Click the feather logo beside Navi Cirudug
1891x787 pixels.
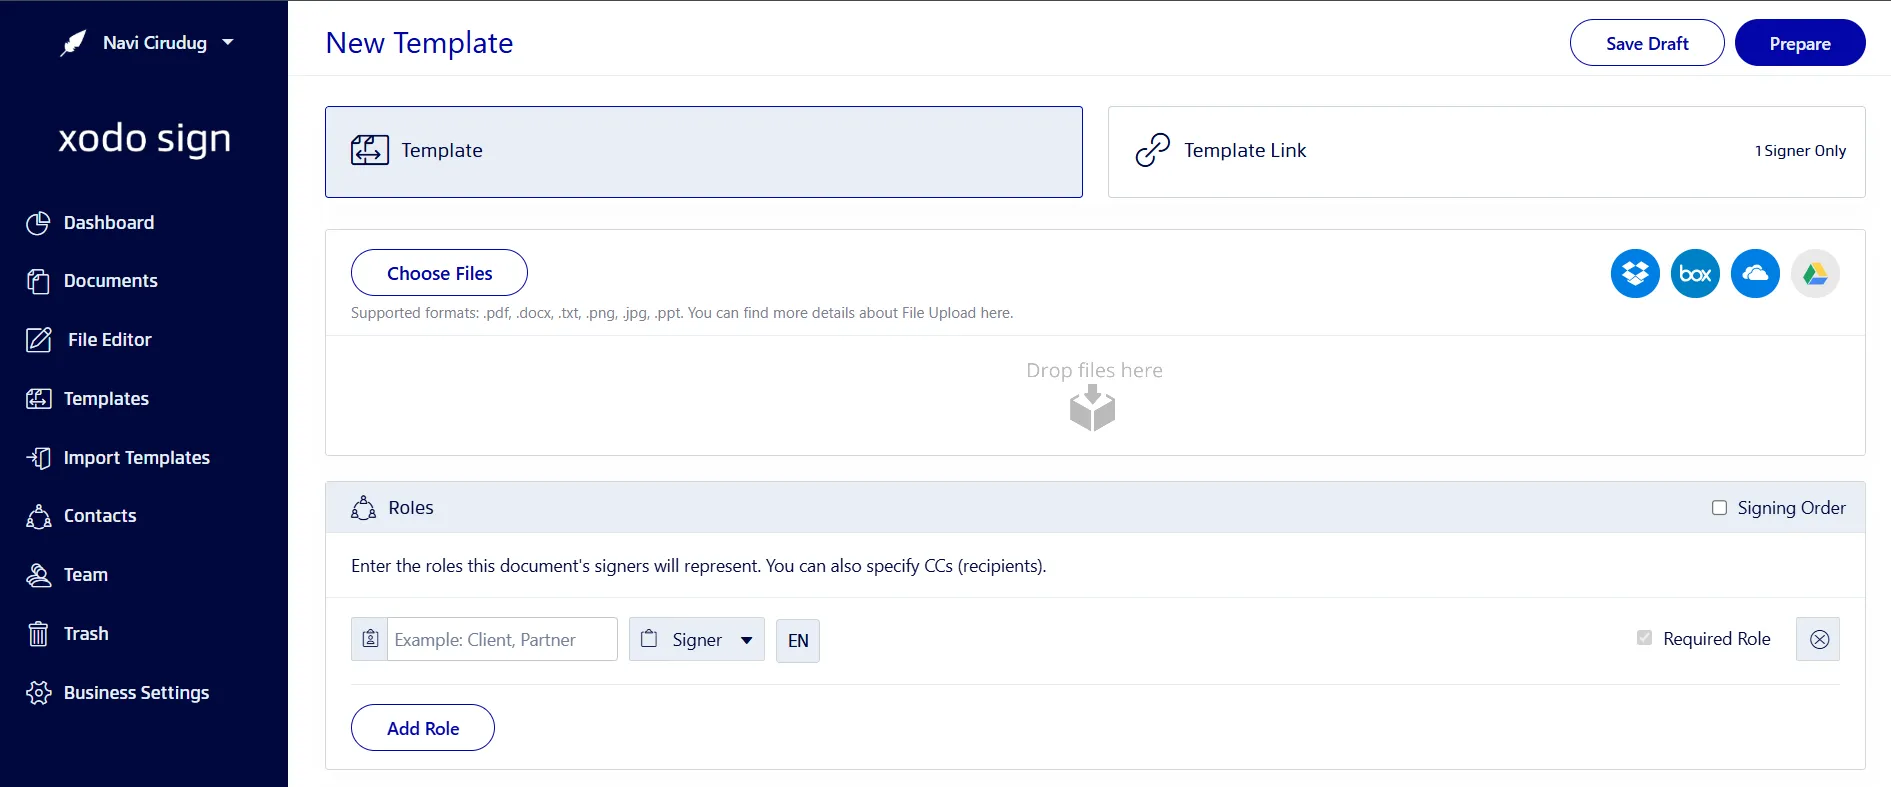[x=73, y=43]
